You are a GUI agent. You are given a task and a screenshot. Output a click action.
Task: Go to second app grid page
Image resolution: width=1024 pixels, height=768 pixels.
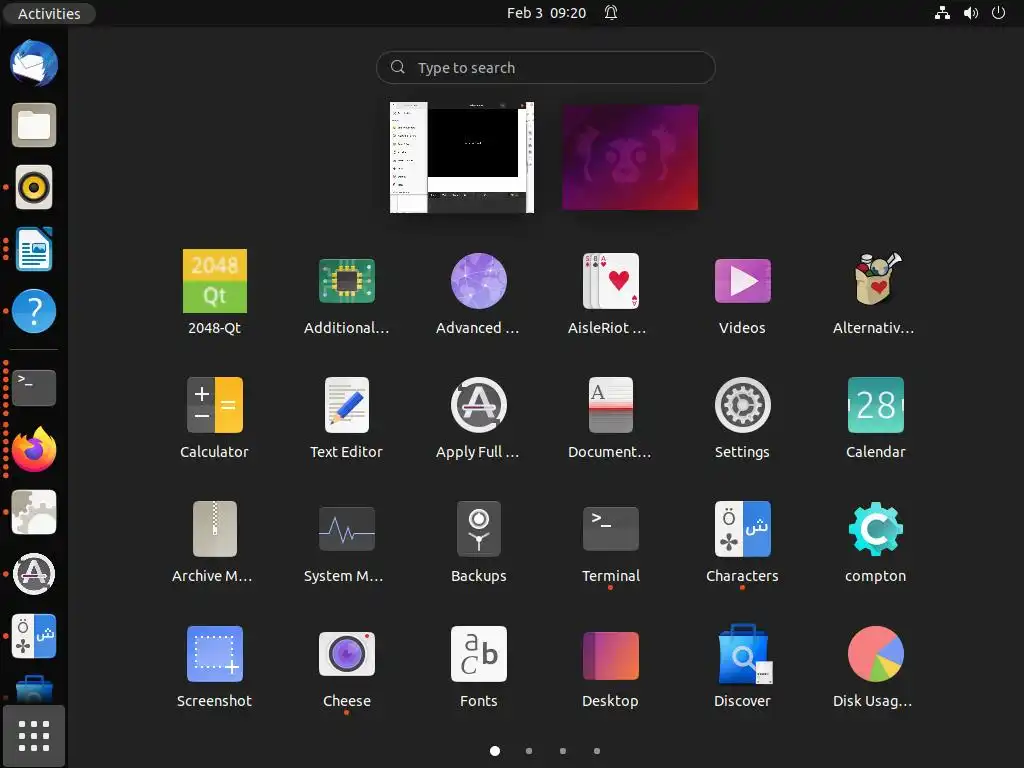point(529,751)
